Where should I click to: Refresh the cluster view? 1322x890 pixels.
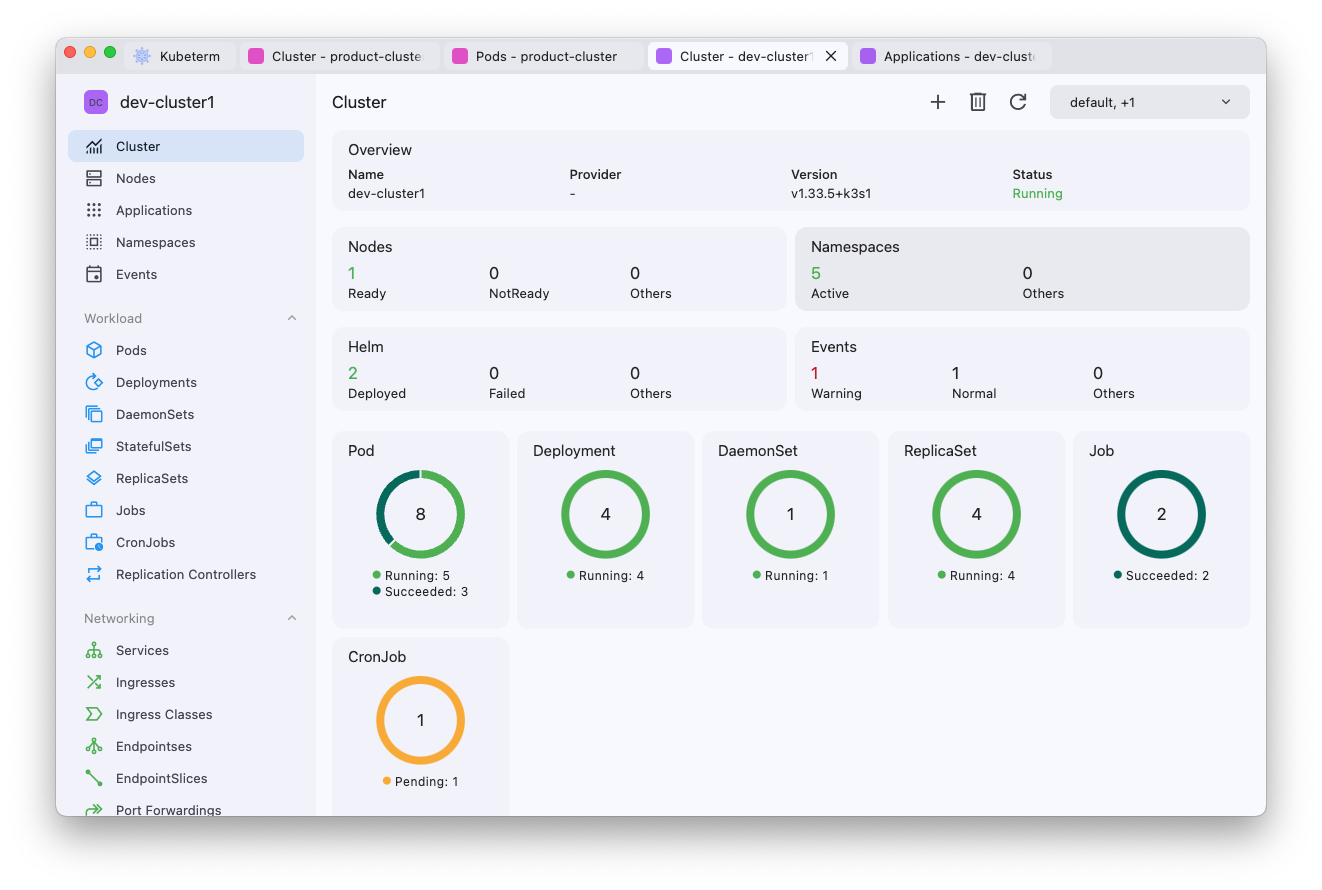coord(1018,102)
